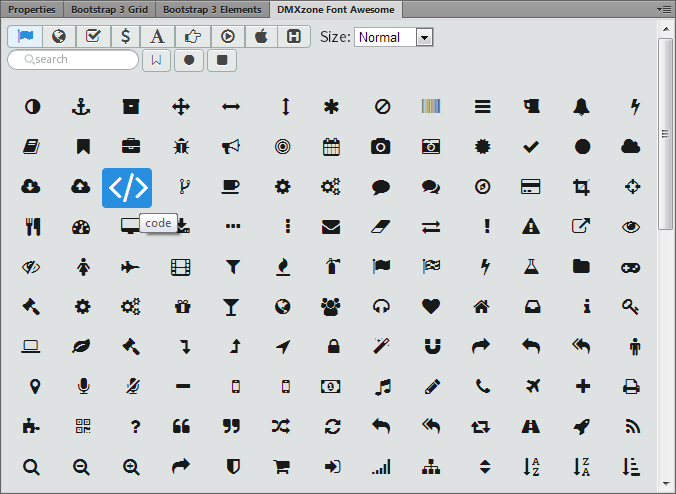
Task: Select the pointing hand directional category button
Action: (x=193, y=37)
